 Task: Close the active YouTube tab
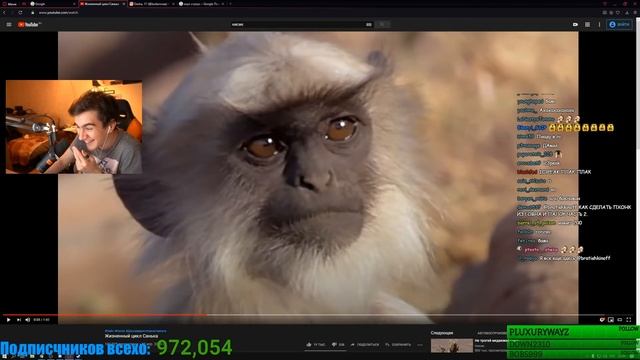point(124,4)
